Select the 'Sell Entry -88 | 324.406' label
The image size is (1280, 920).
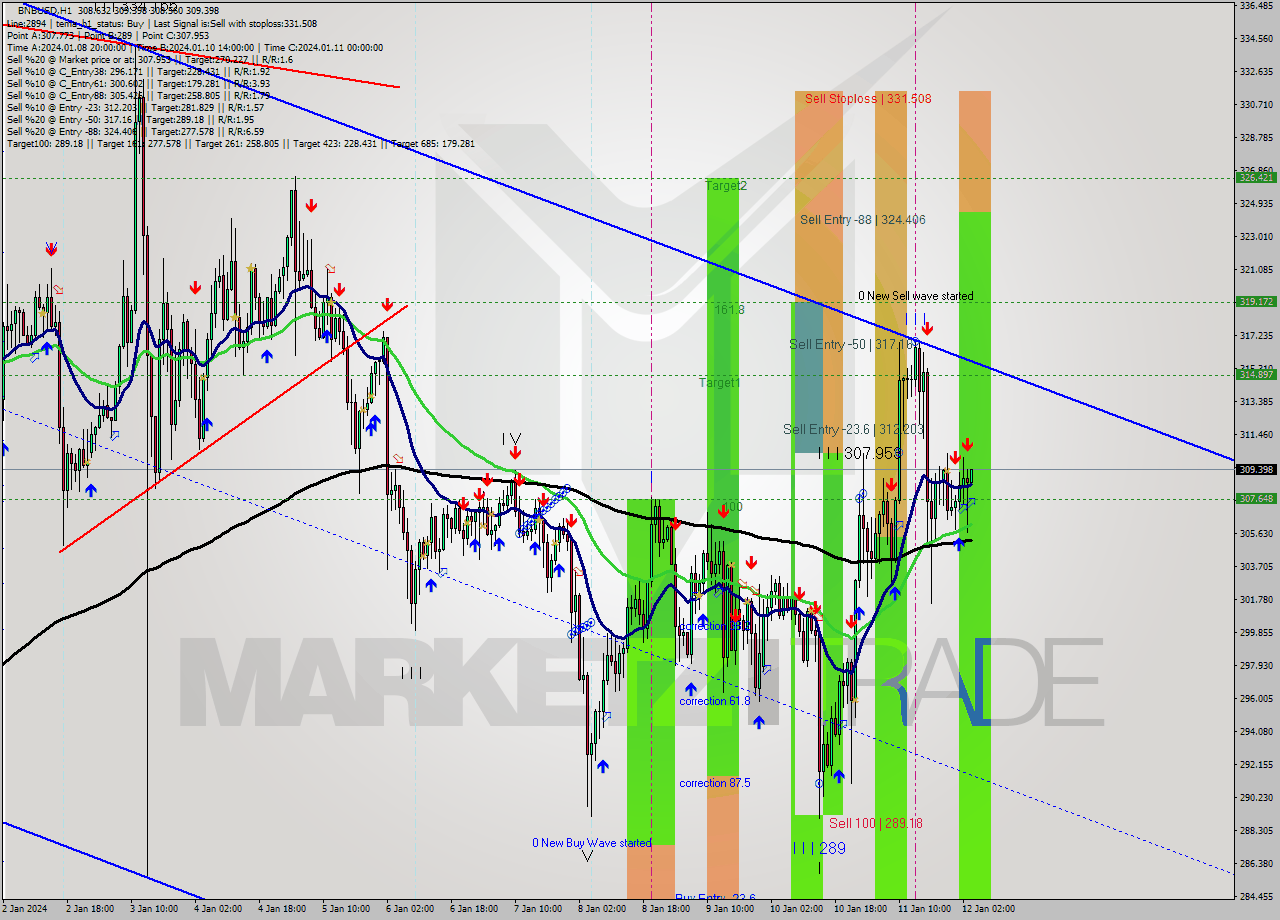coord(862,219)
